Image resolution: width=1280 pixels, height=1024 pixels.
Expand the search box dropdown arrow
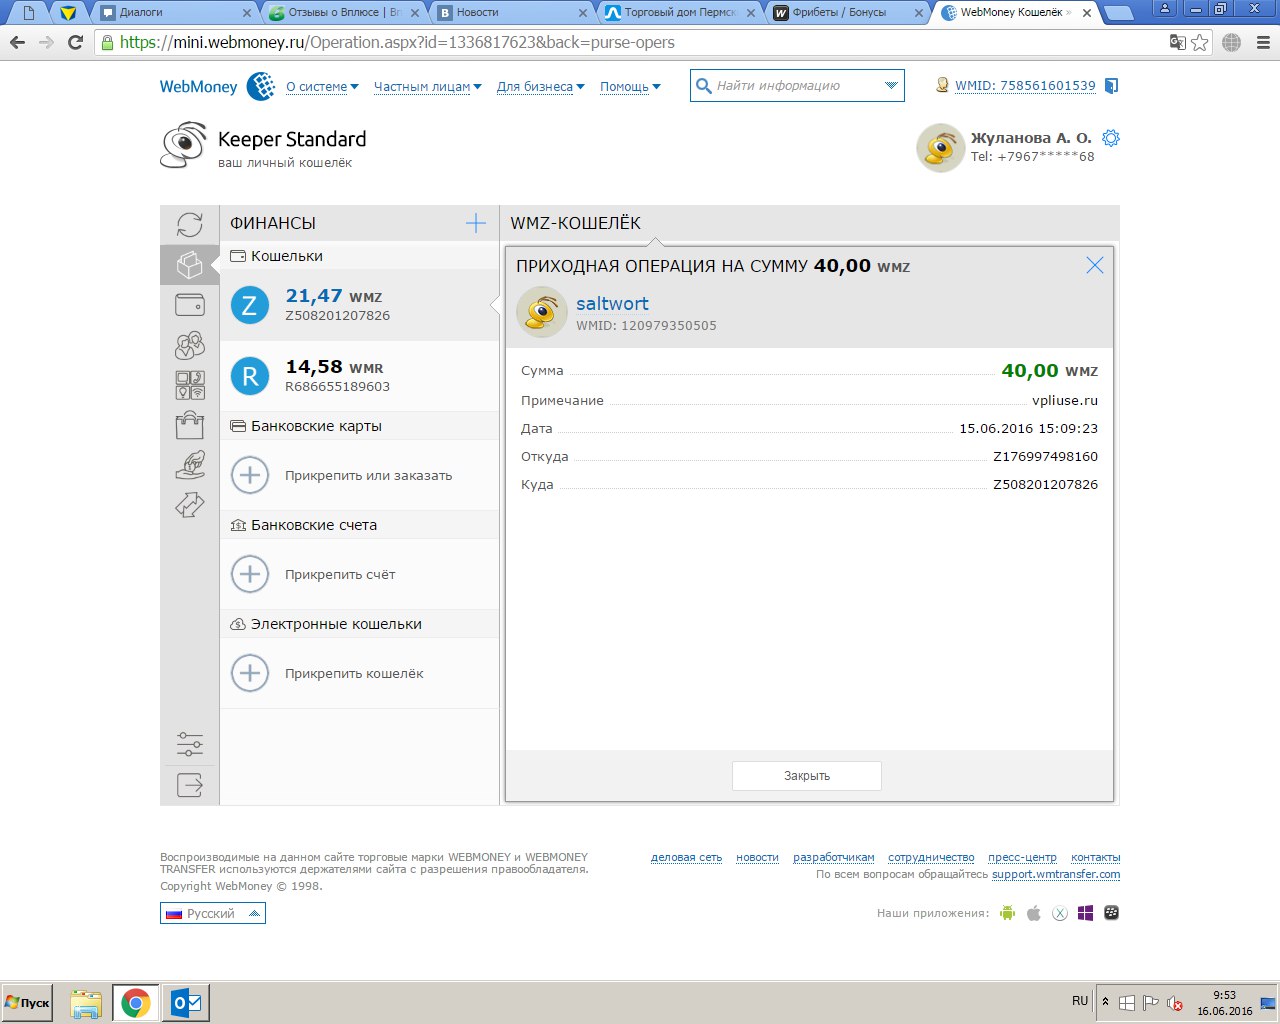(x=891, y=85)
